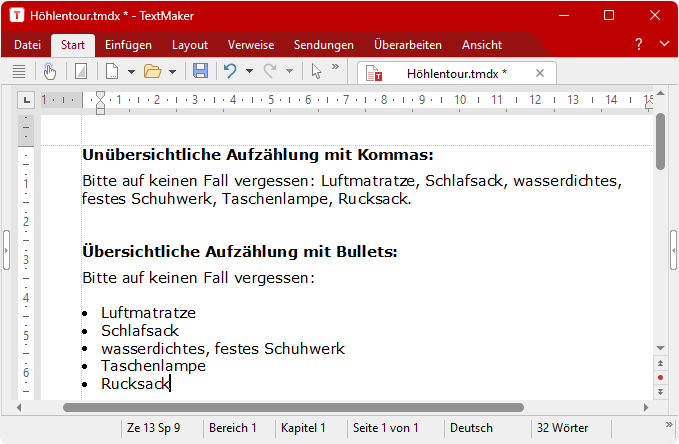The height and width of the screenshot is (444, 679).
Task: Select the object selection arrow tool
Action: pyautogui.click(x=316, y=71)
